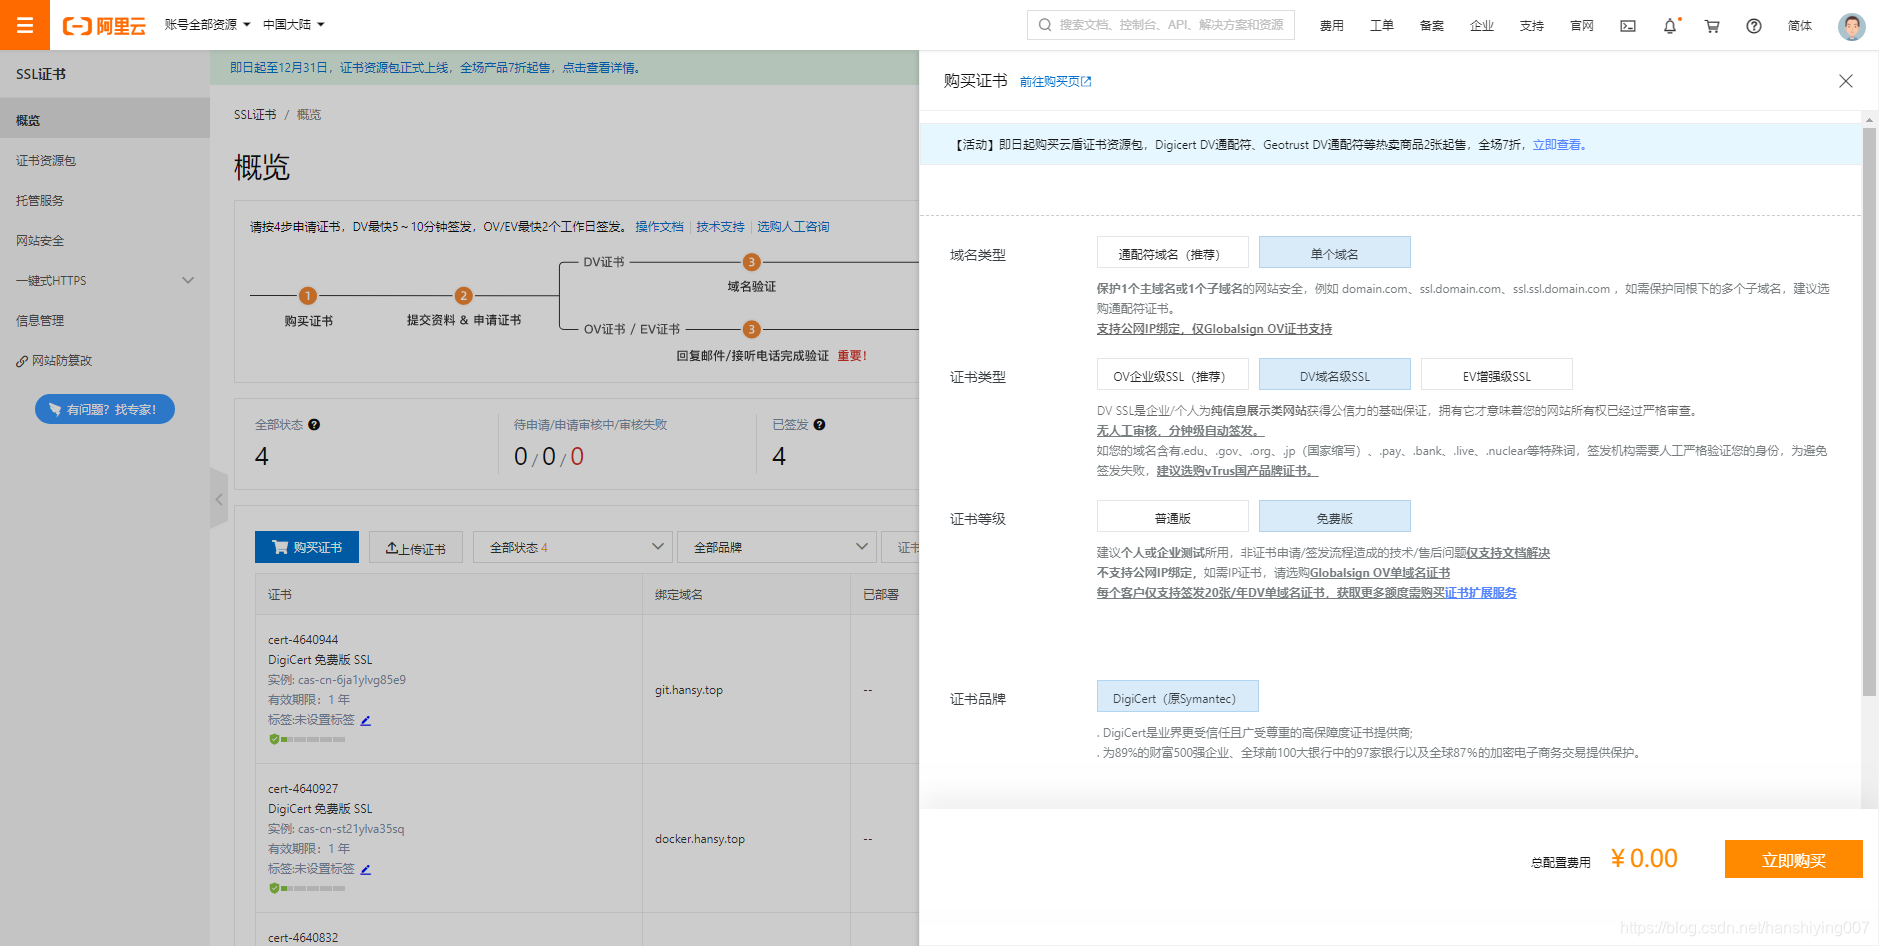This screenshot has height=946, width=1879.
Task: Collapse the sidebar with the arrow handle
Action: [x=219, y=498]
